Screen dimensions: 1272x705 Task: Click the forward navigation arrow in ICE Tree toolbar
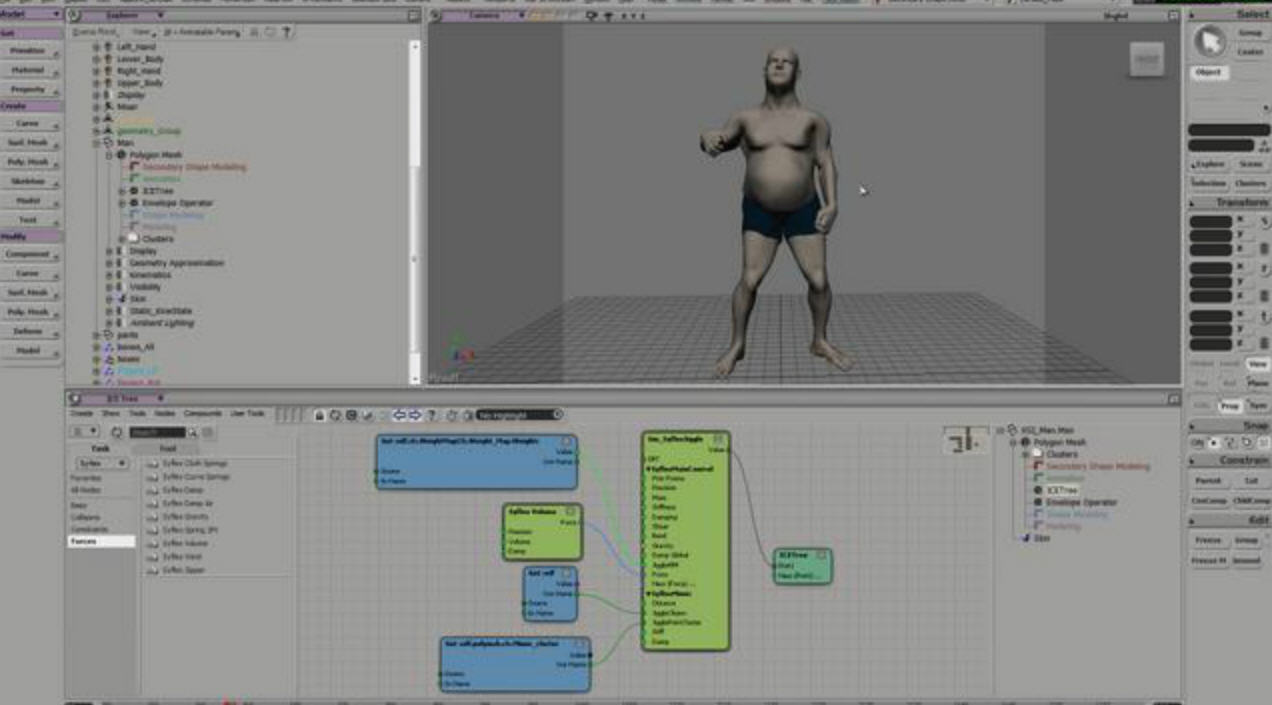click(x=416, y=414)
